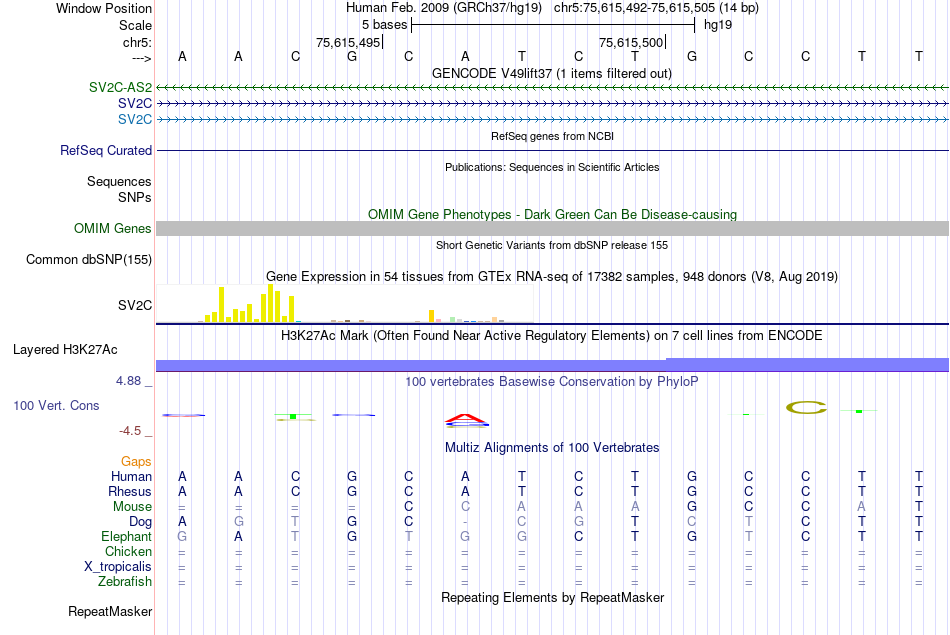Viewport: 950px width, 635px height.
Task: Click the orange Gaps label
Action: click(x=136, y=462)
